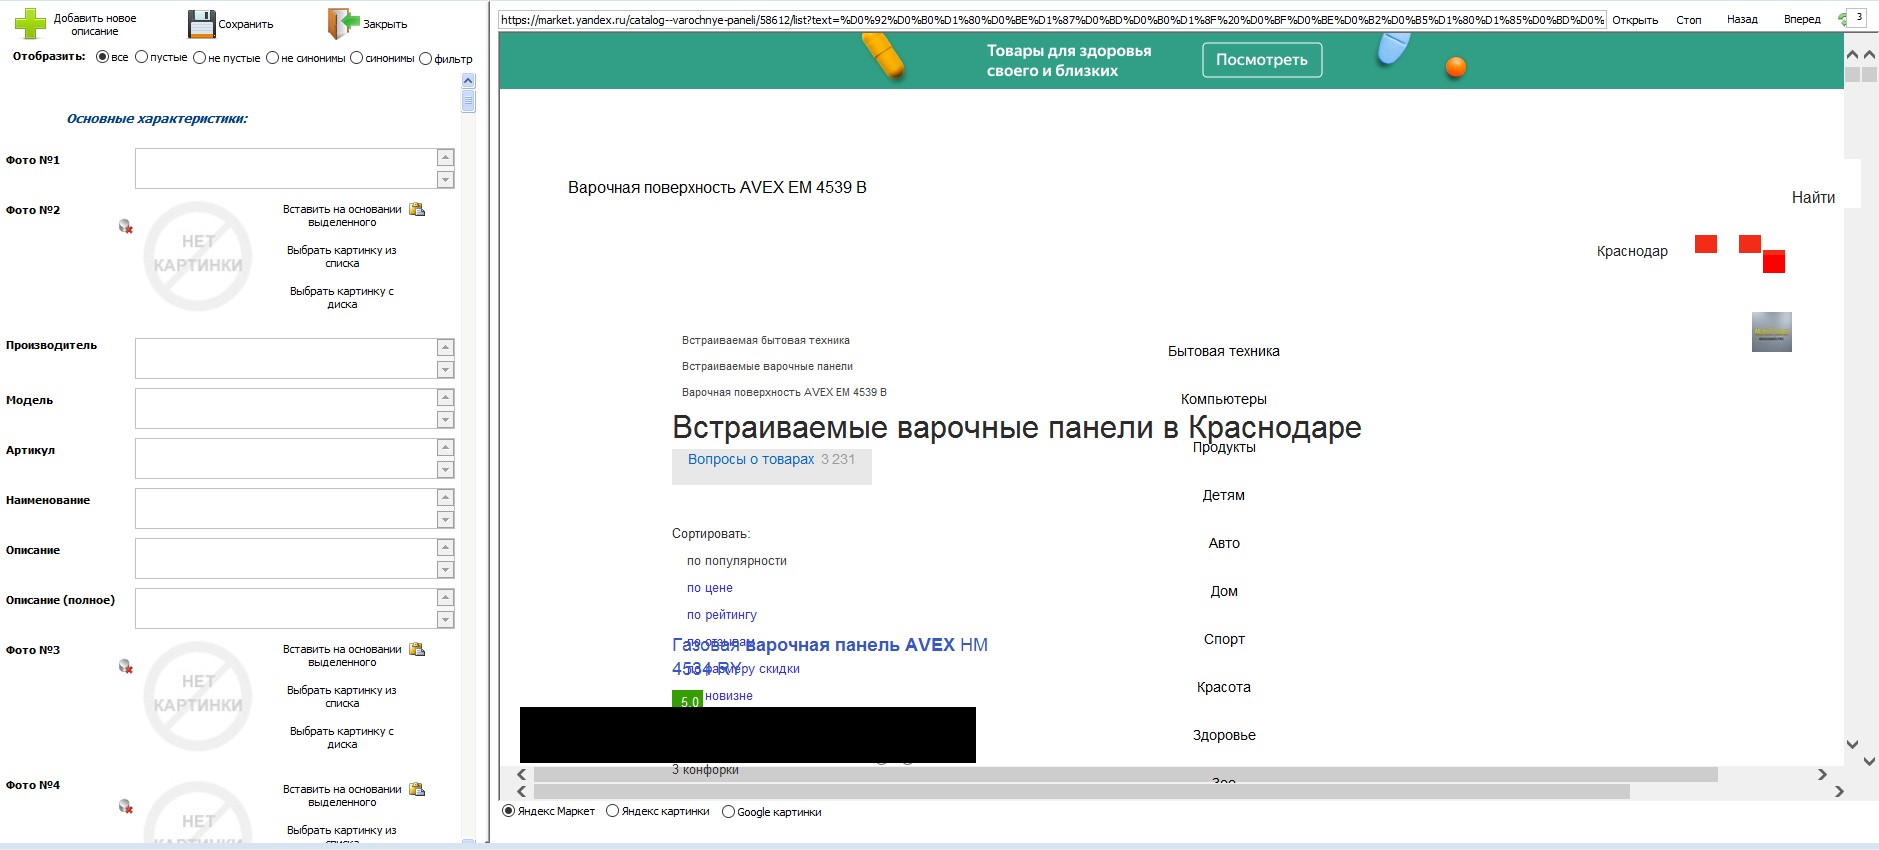Click the 'Закрыть' label
This screenshot has width=1879, height=850.
click(x=385, y=24)
